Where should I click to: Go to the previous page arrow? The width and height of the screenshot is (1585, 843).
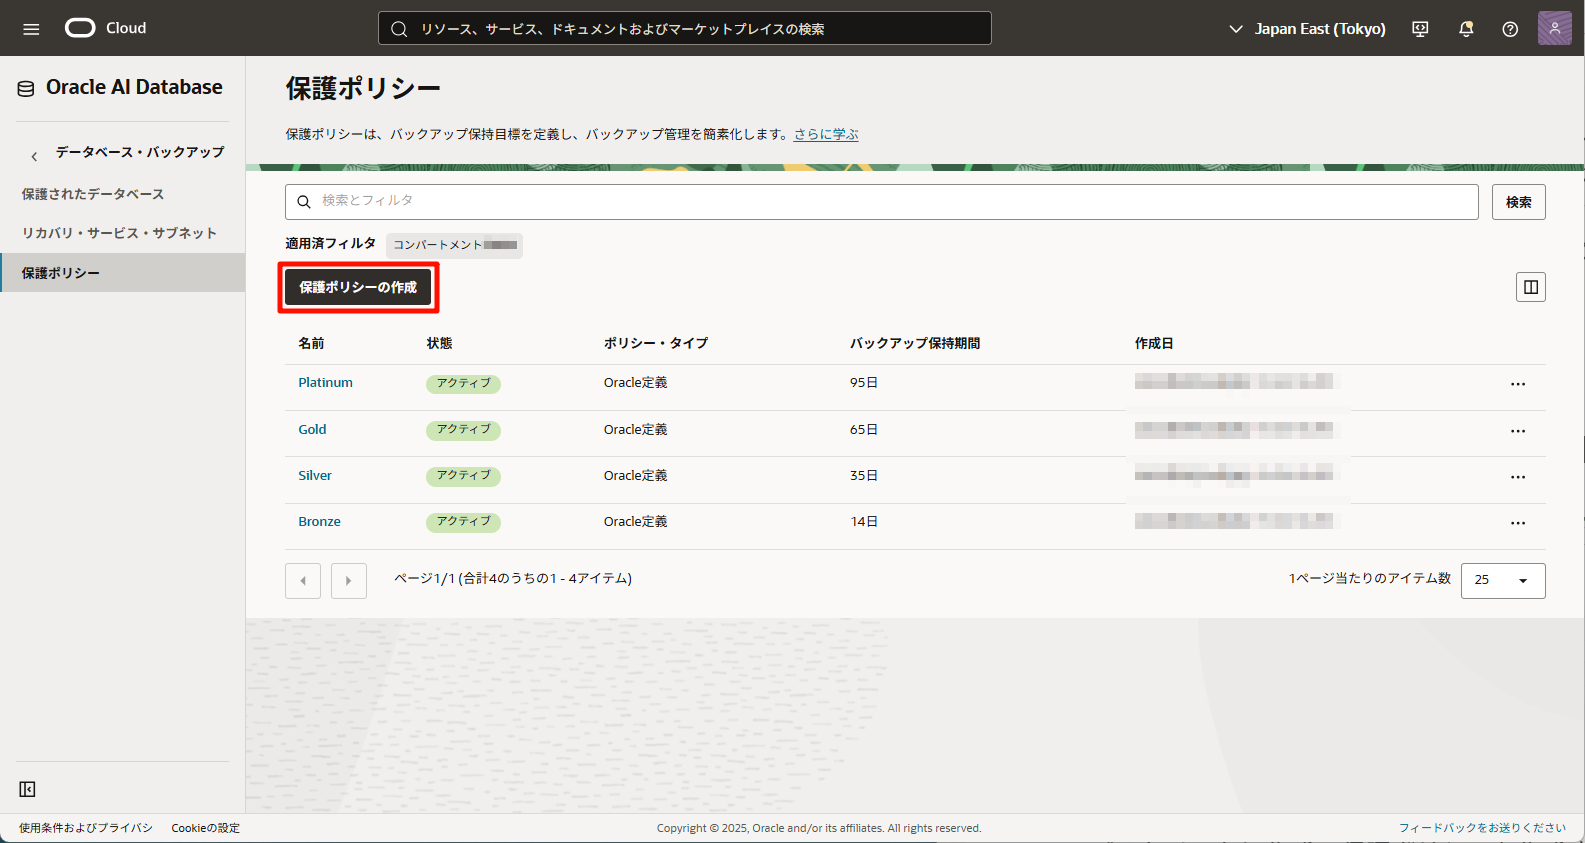pyautogui.click(x=303, y=581)
